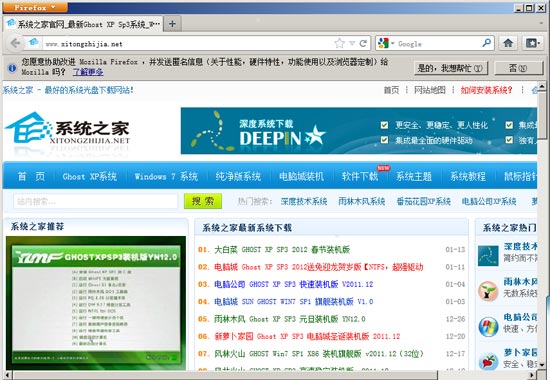Open the Firefox application menu button
The width and height of the screenshot is (550, 380).
pyautogui.click(x=35, y=7)
